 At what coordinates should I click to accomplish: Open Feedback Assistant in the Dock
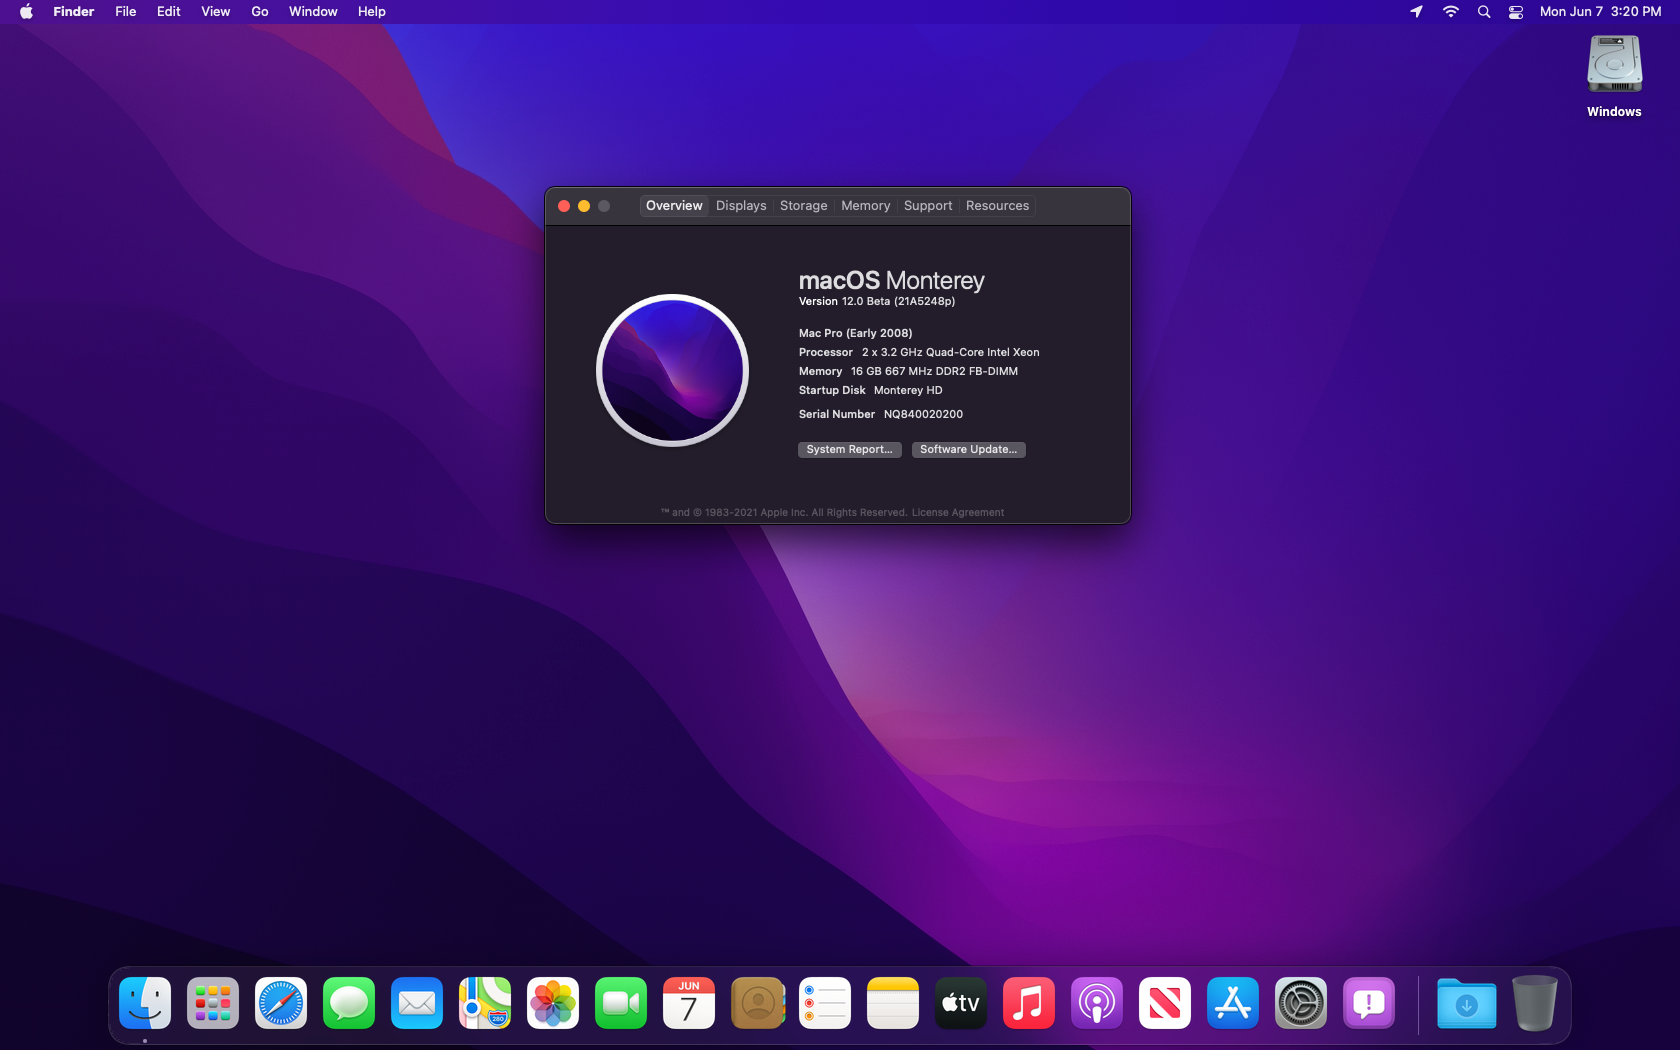coord(1369,1003)
